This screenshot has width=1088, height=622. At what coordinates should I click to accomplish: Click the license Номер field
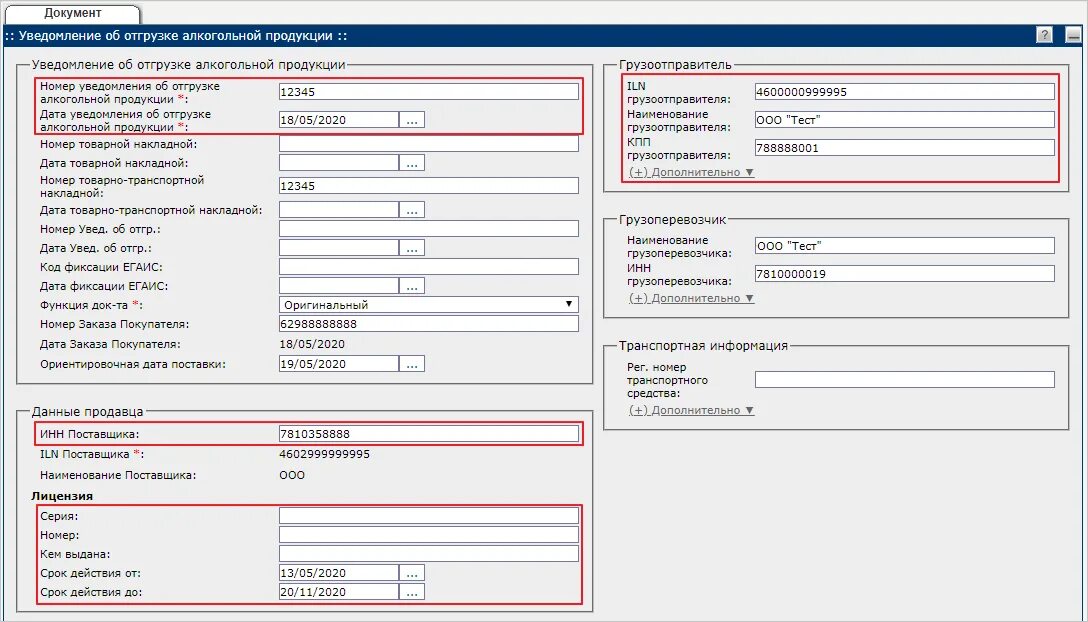pyautogui.click(x=429, y=535)
